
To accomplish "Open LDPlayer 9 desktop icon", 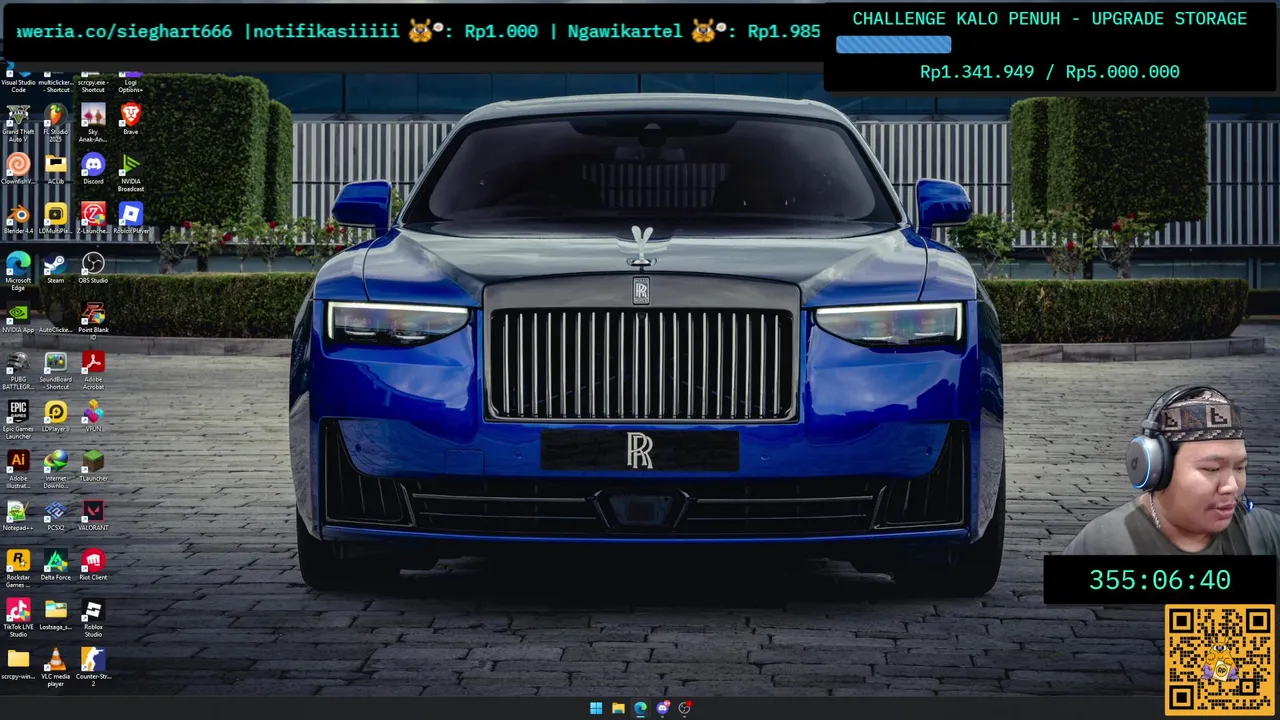I will [x=55, y=416].
